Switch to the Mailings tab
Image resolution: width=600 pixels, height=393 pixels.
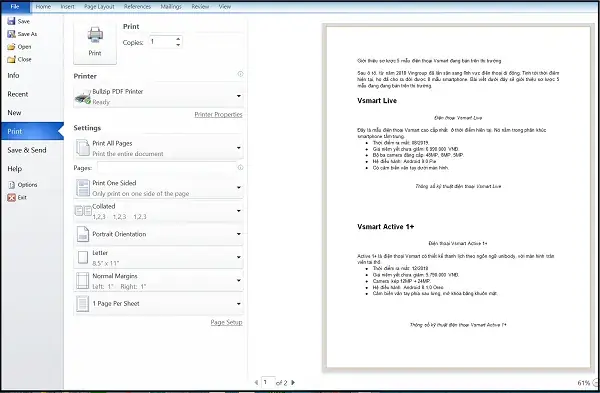(171, 7)
